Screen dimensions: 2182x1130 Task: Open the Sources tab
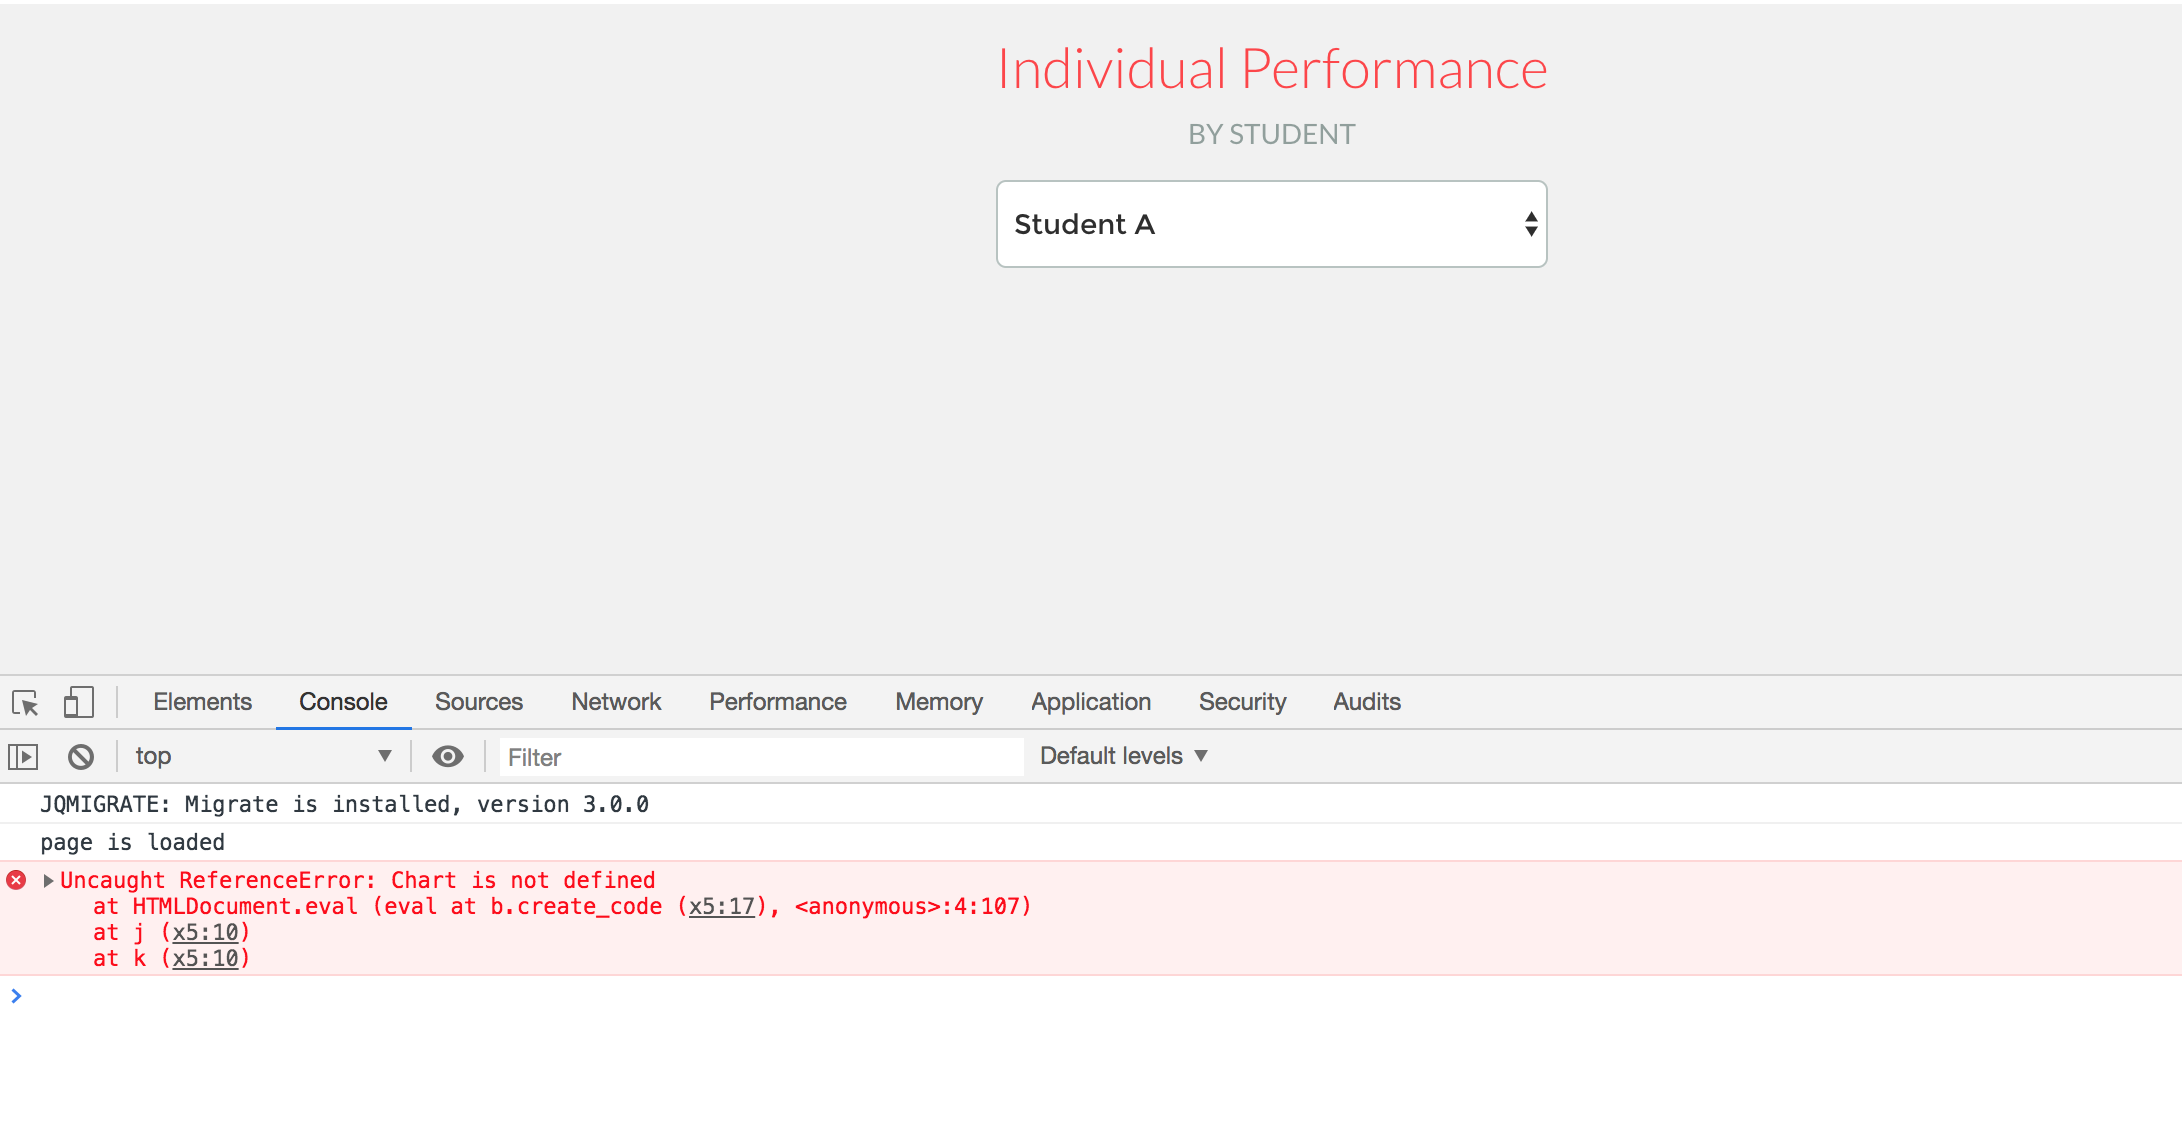pos(478,702)
